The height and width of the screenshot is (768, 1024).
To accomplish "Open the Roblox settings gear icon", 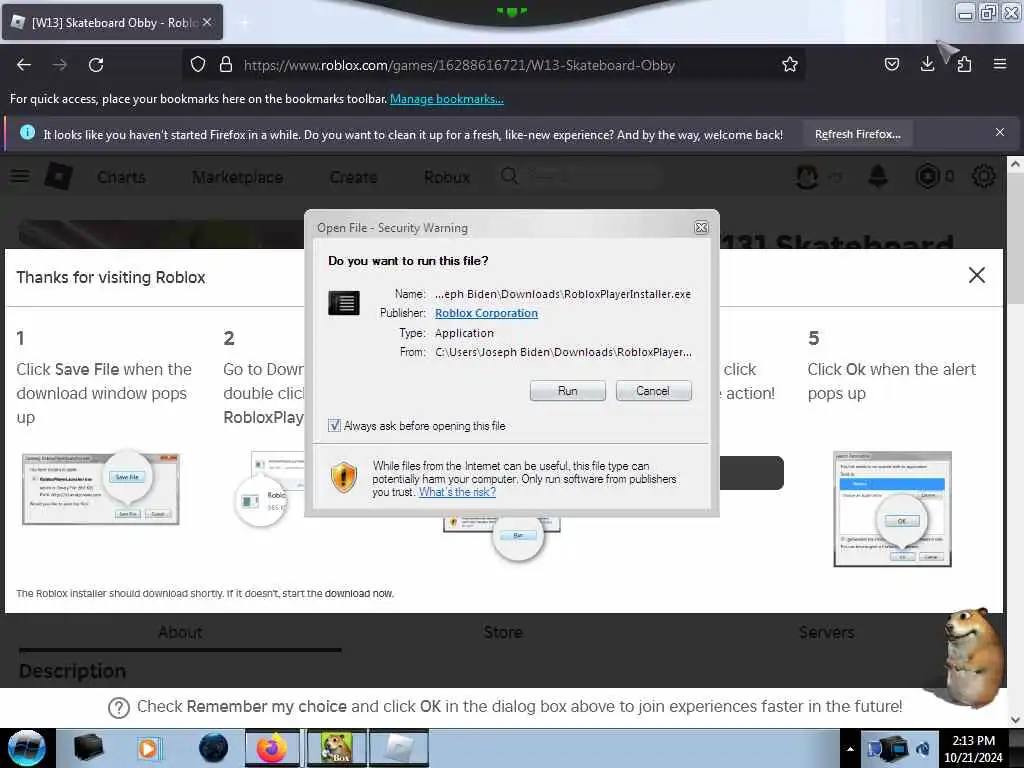I will click(x=984, y=176).
